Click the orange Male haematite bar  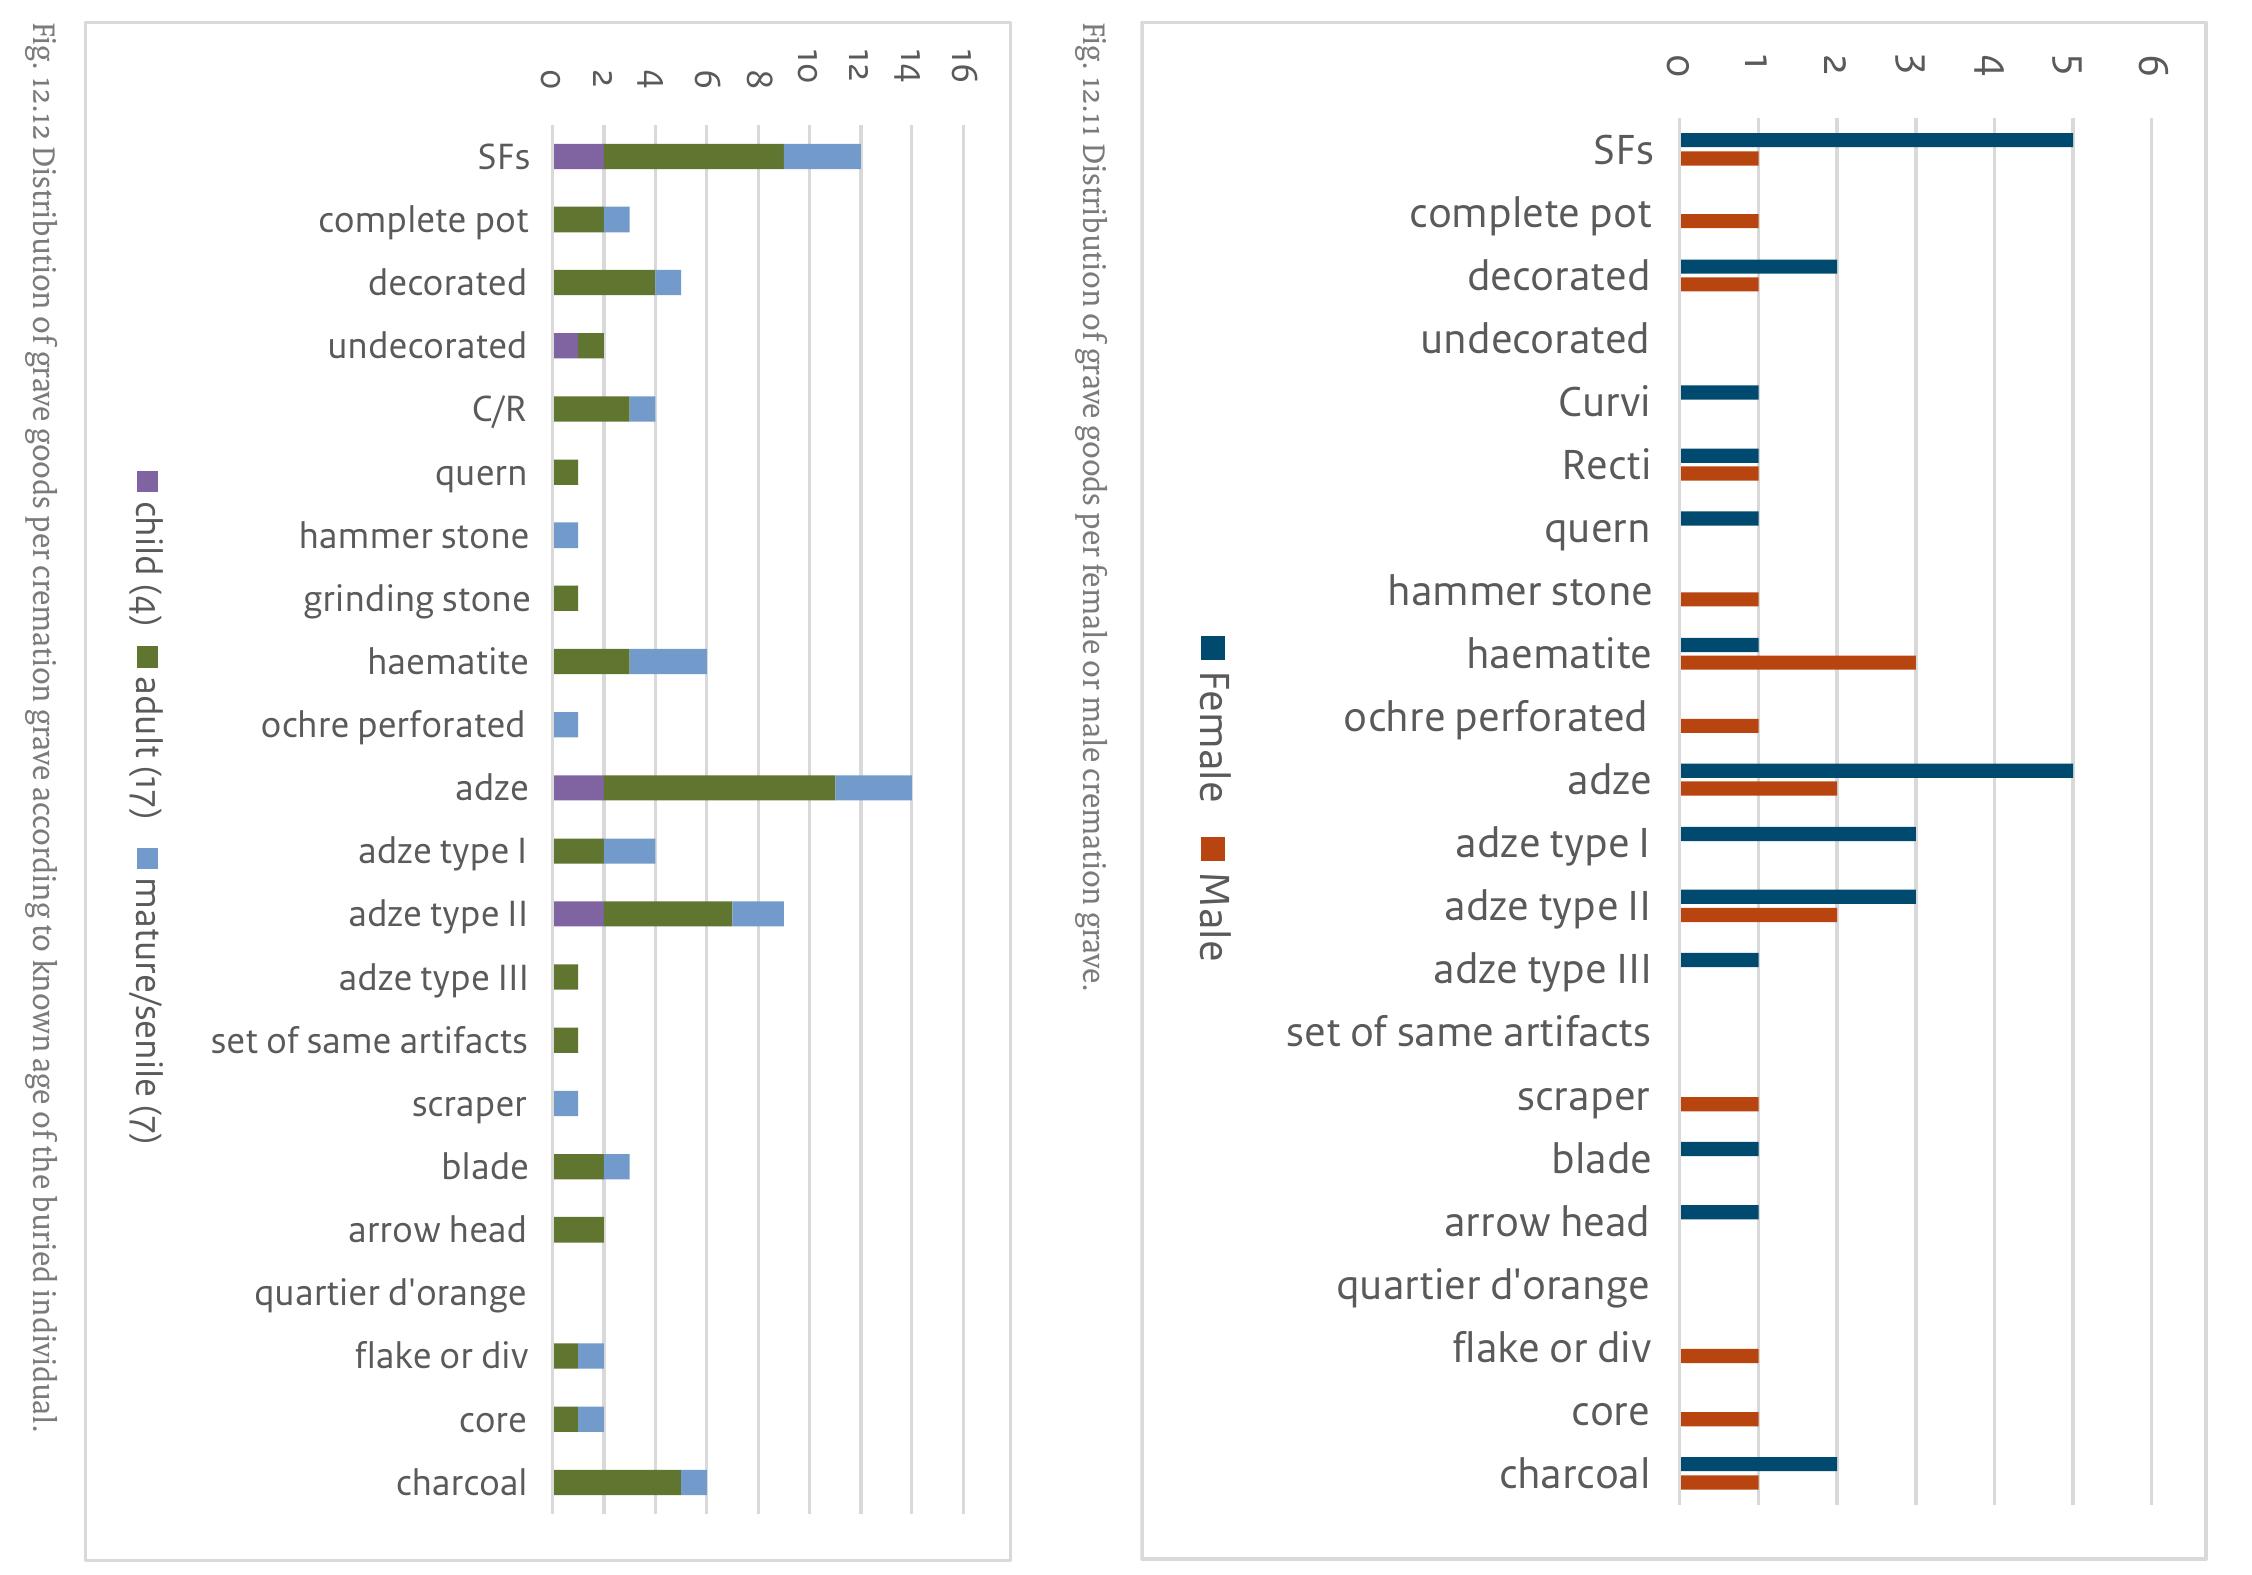[x=1797, y=662]
